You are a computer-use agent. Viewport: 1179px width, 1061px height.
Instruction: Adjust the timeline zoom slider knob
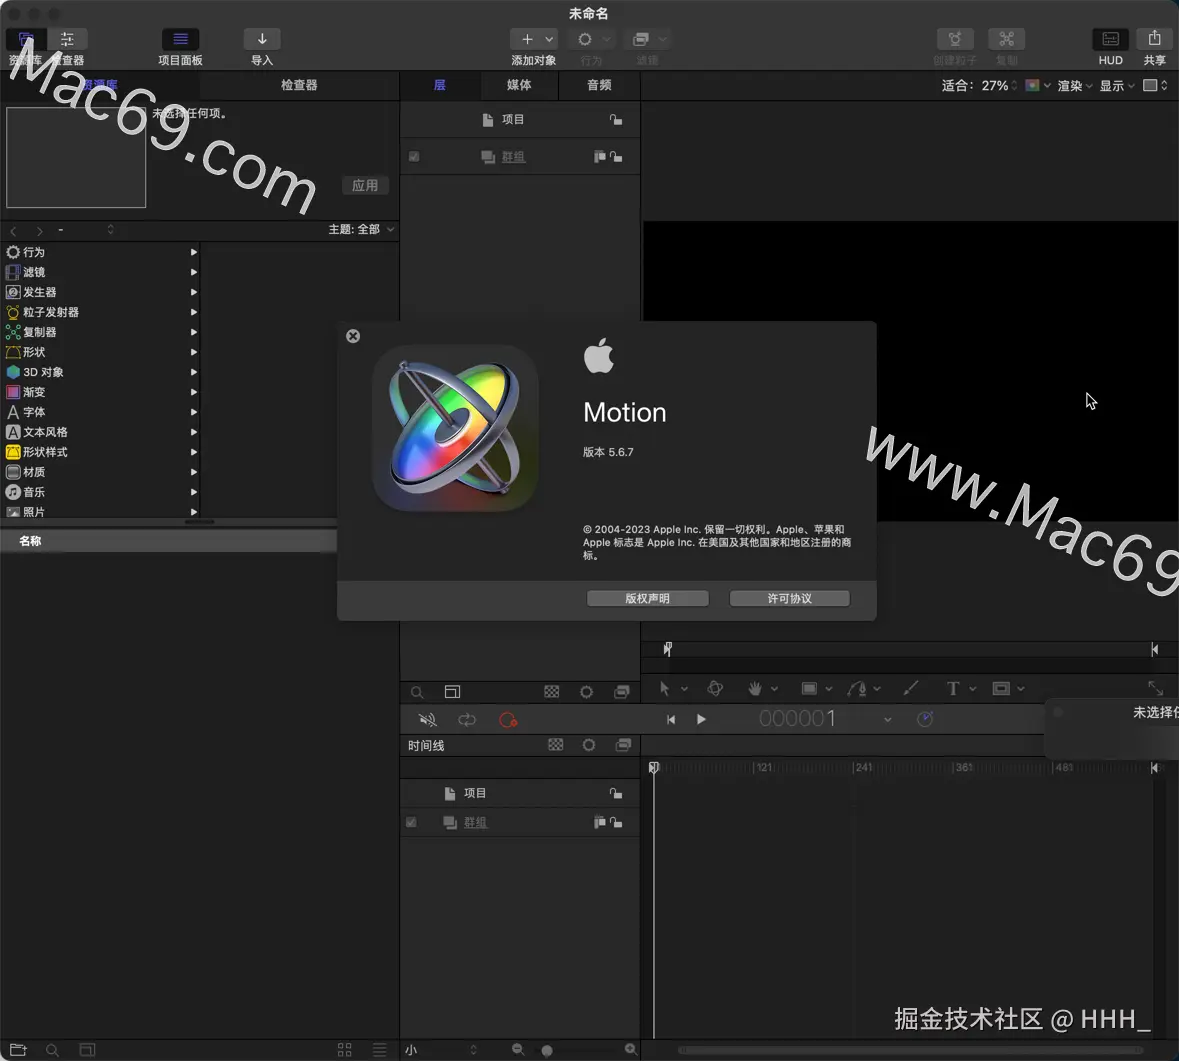pos(547,1050)
